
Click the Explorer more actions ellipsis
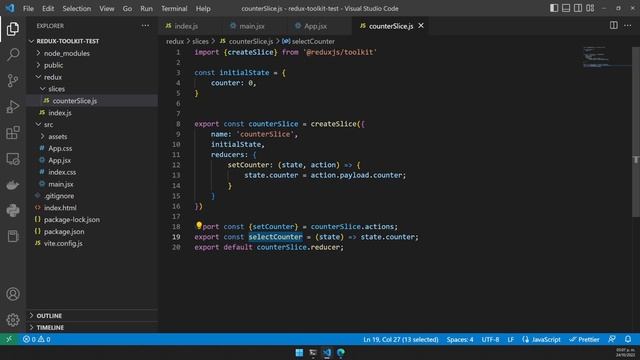(145, 26)
